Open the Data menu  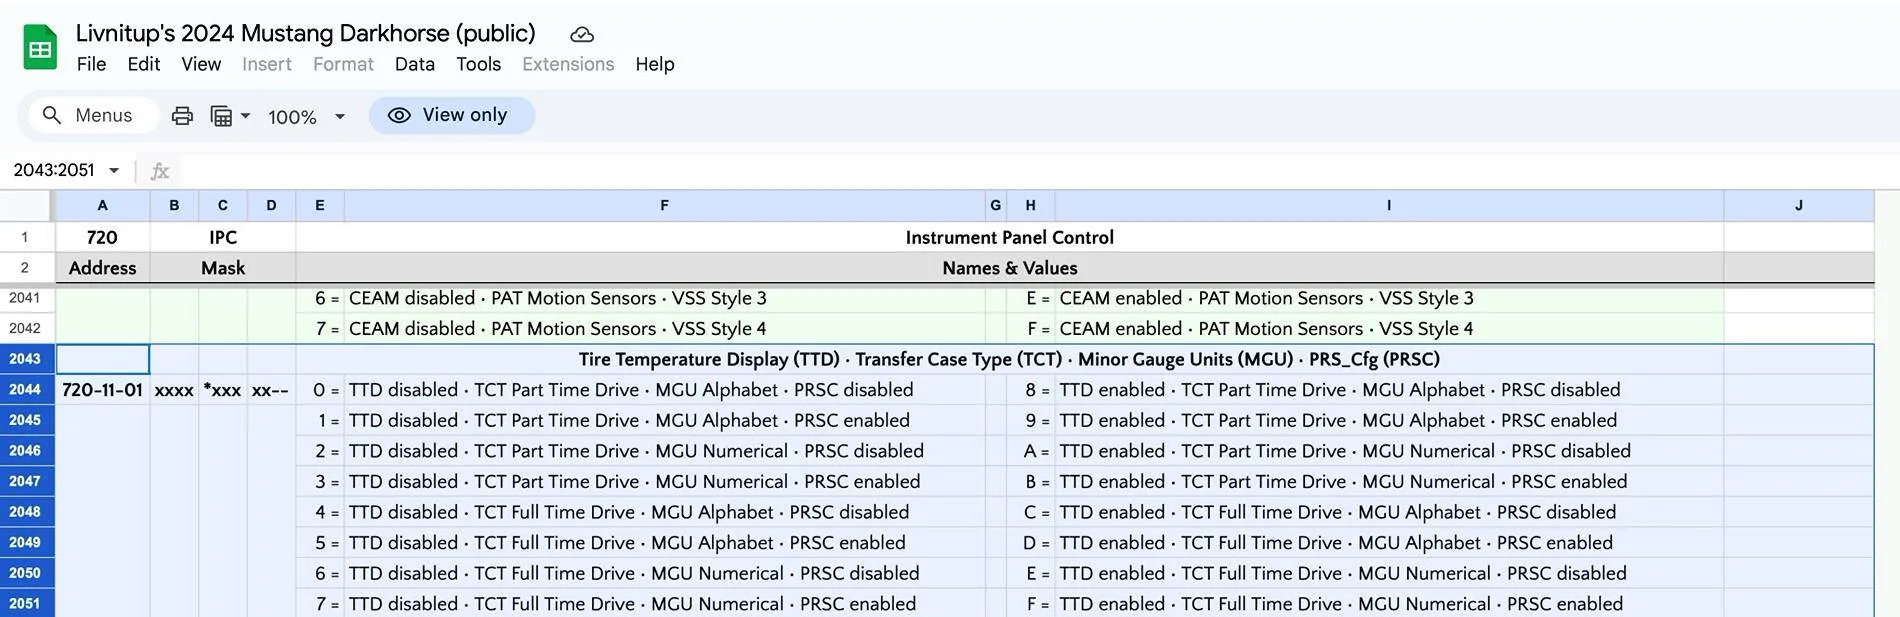coord(415,64)
